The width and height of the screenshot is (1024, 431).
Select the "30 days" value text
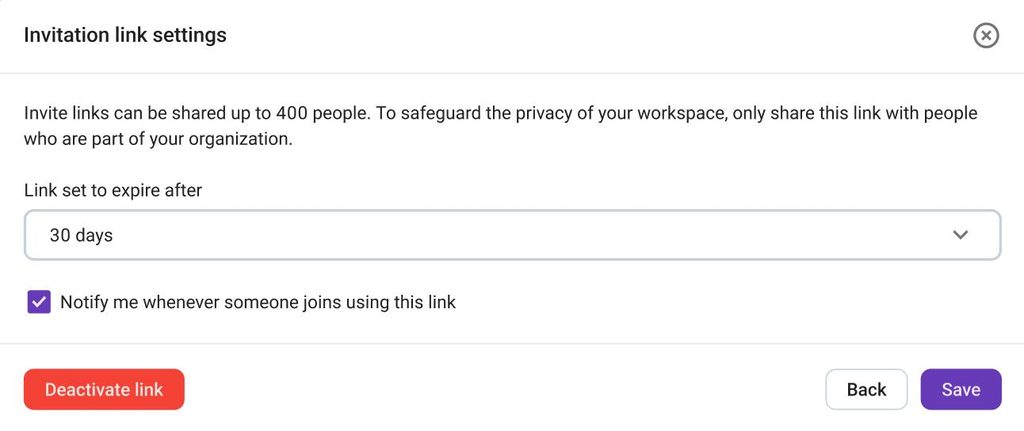click(81, 235)
